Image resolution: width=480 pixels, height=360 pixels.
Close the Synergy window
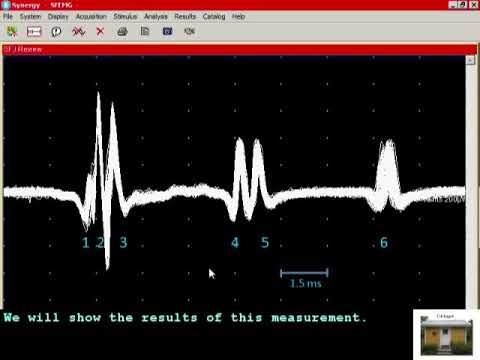point(474,5)
